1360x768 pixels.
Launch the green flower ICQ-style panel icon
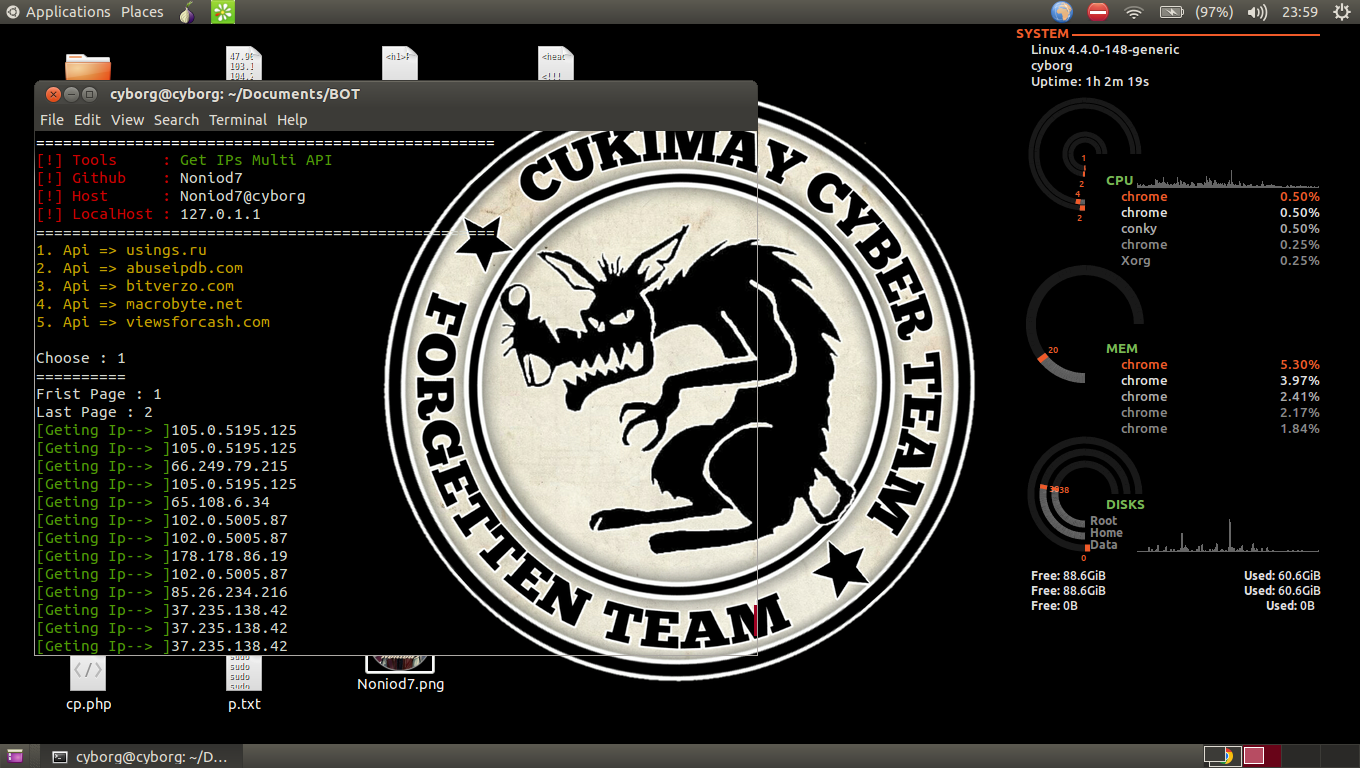coord(224,12)
